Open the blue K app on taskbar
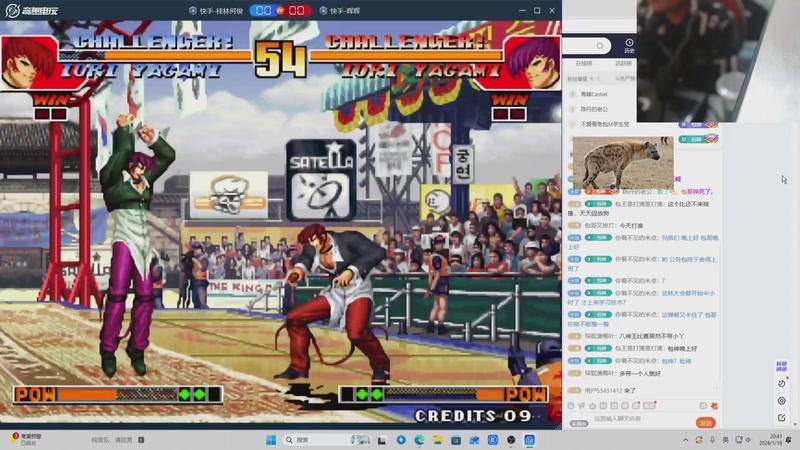Image resolution: width=800 pixels, height=450 pixels. pyautogui.click(x=492, y=440)
